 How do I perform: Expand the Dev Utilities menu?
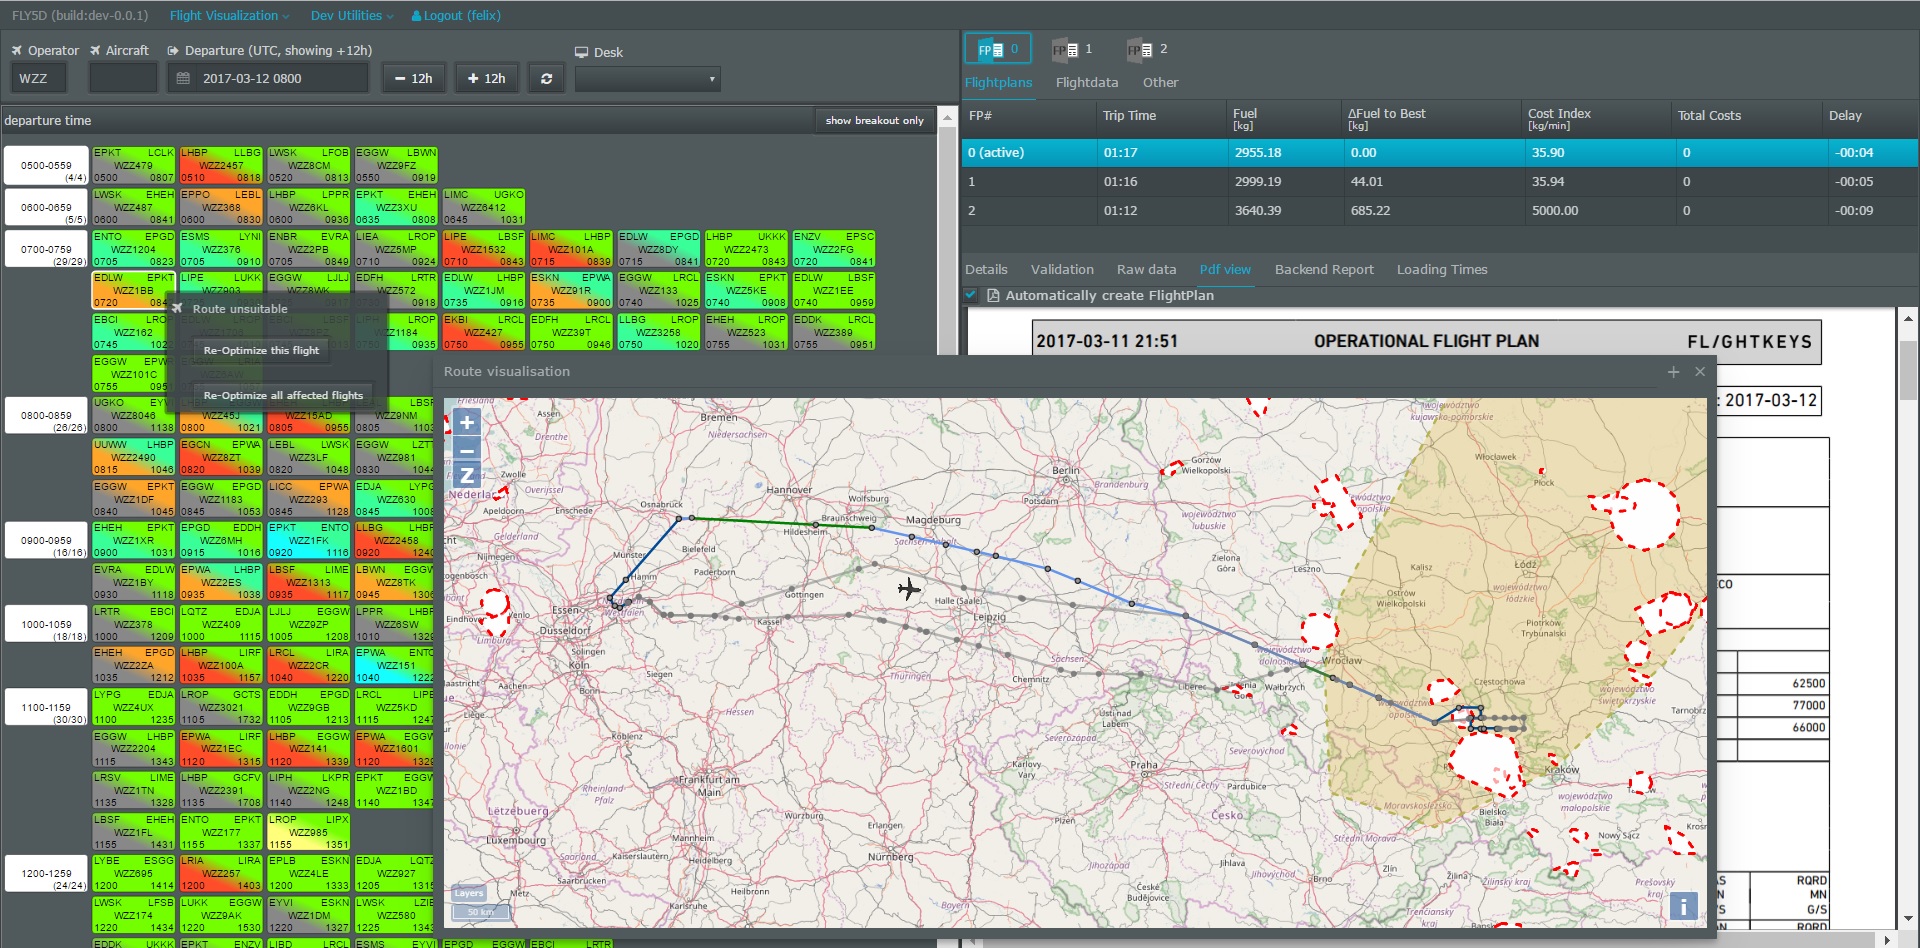[x=352, y=15]
